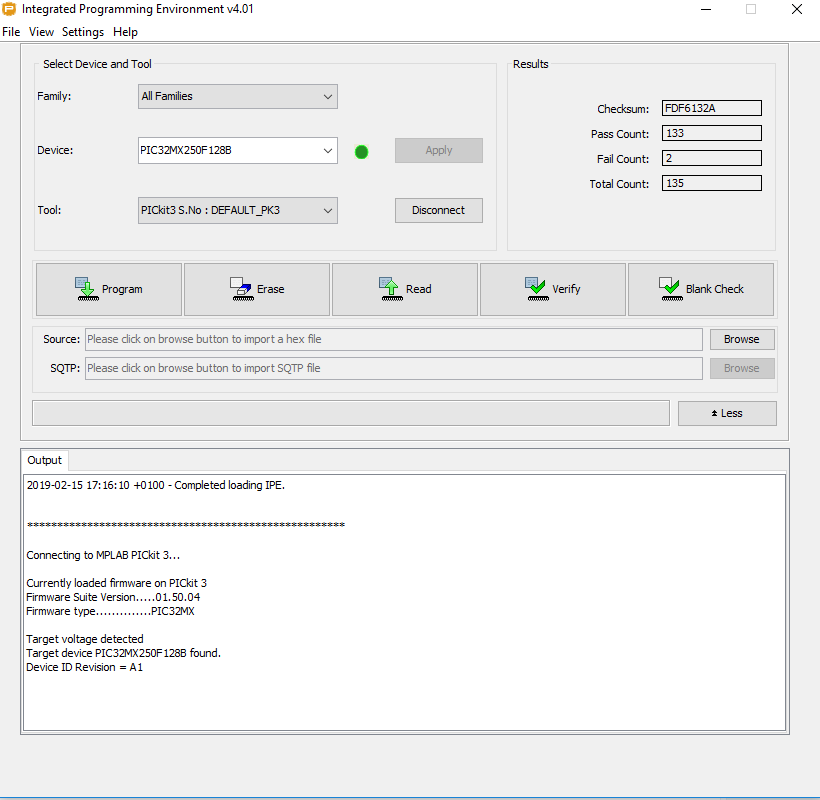Screen dimensions: 820x800
Task: Collapse the output panel with Less
Action: tap(727, 414)
